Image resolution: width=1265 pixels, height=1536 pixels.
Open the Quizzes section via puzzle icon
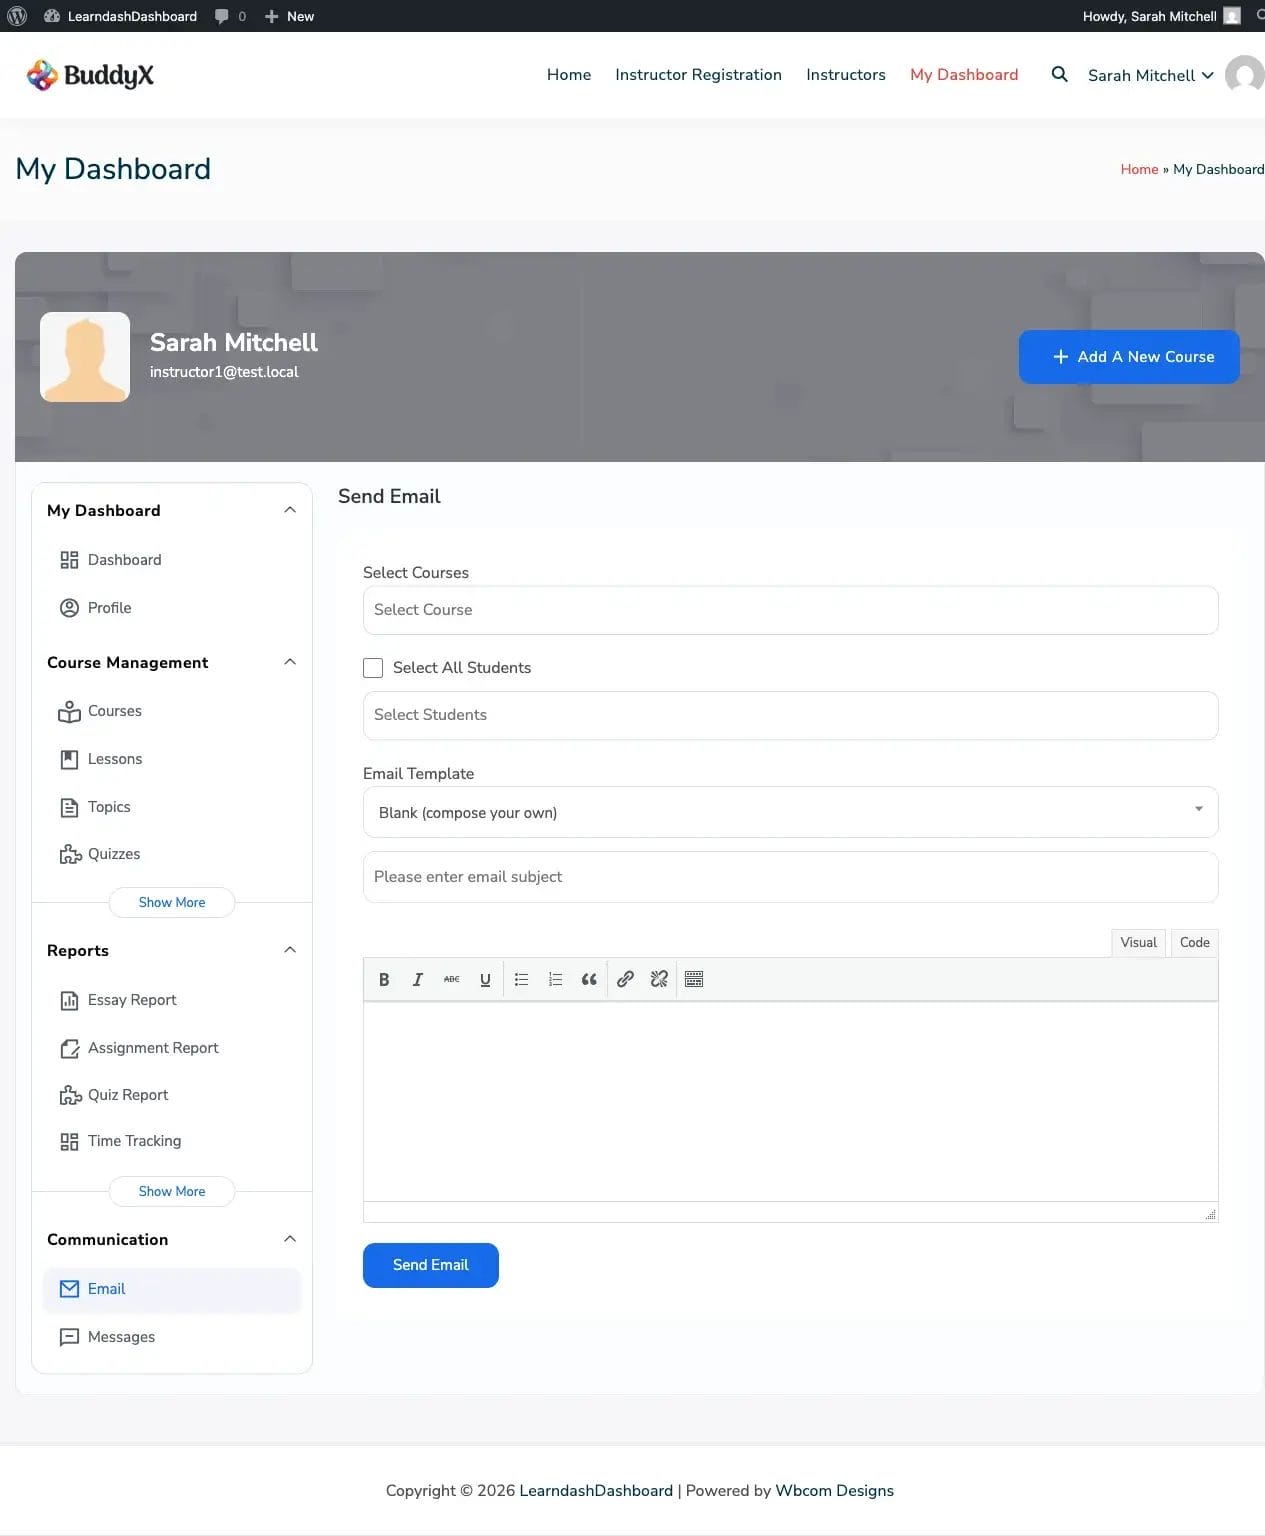113,854
